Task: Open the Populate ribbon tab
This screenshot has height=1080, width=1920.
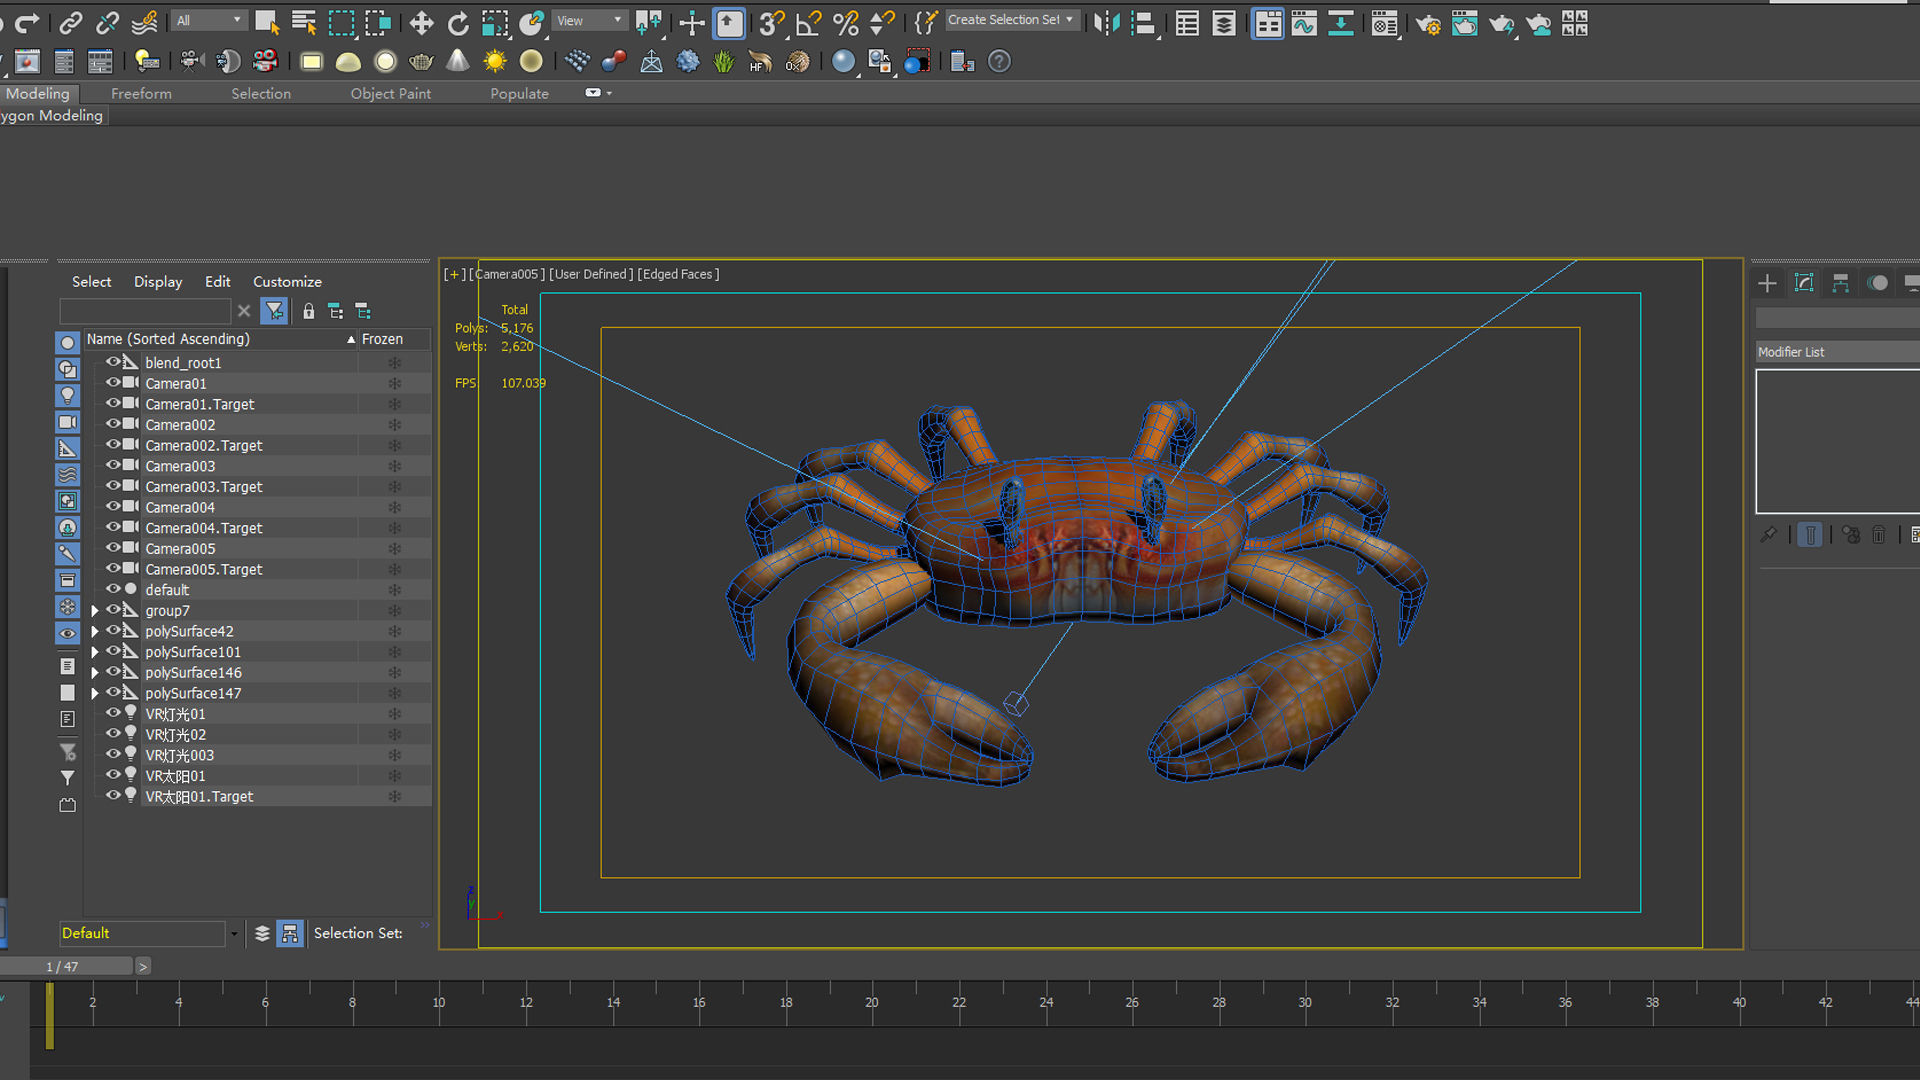Action: (x=519, y=93)
